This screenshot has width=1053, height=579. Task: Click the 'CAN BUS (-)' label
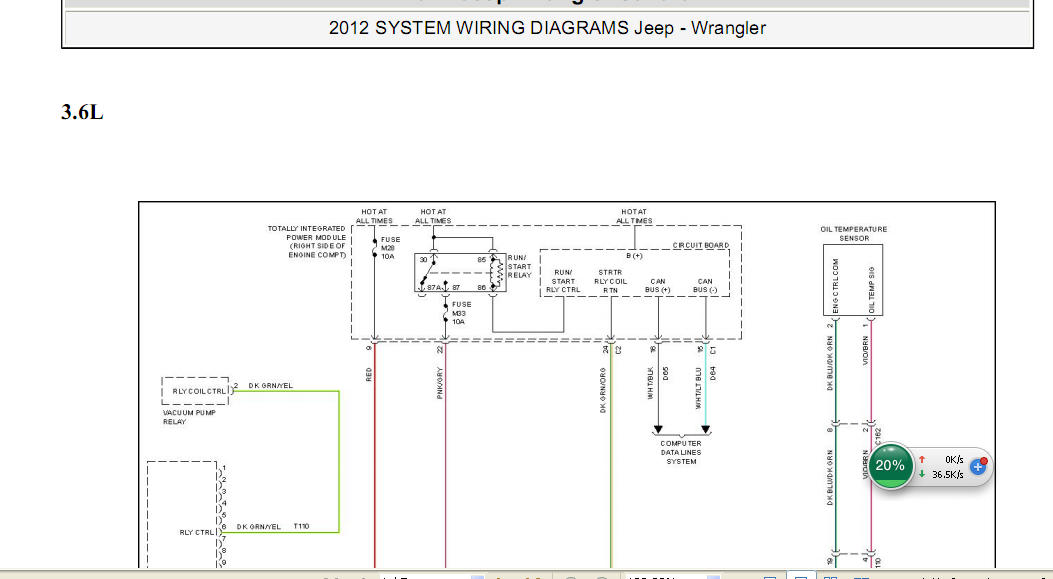click(705, 286)
